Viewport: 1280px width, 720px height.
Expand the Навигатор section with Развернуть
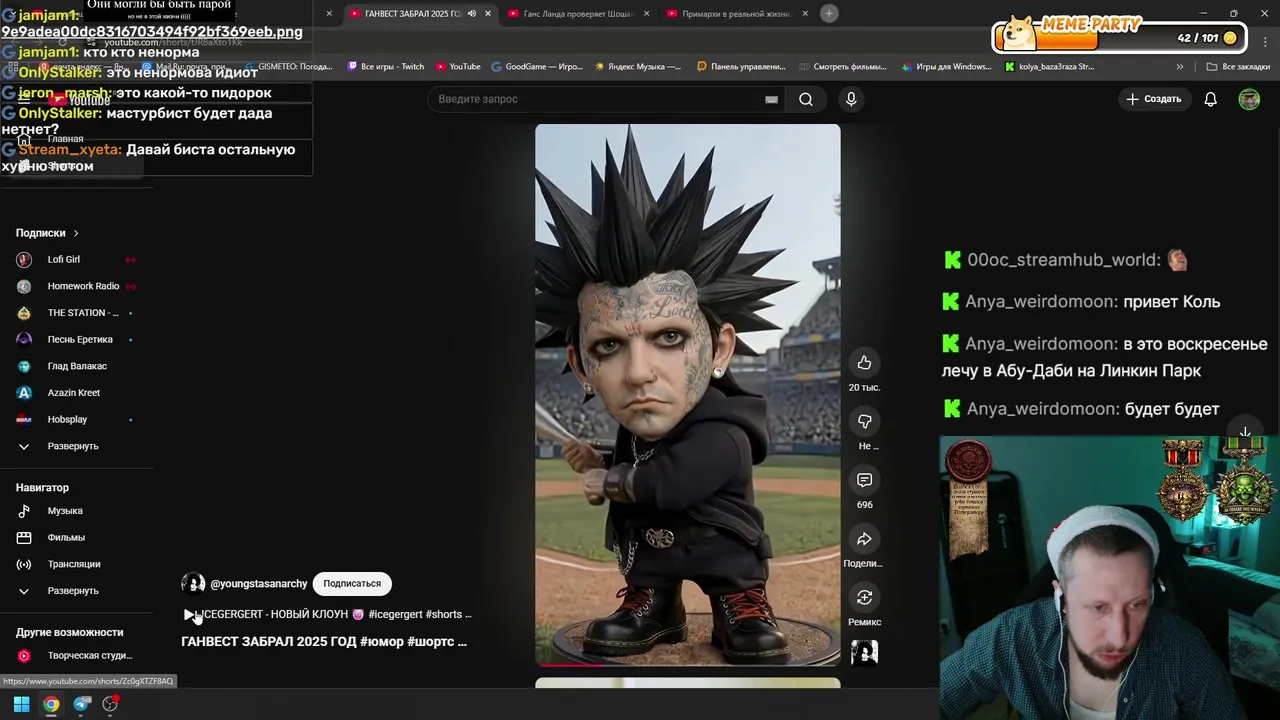[x=75, y=591]
